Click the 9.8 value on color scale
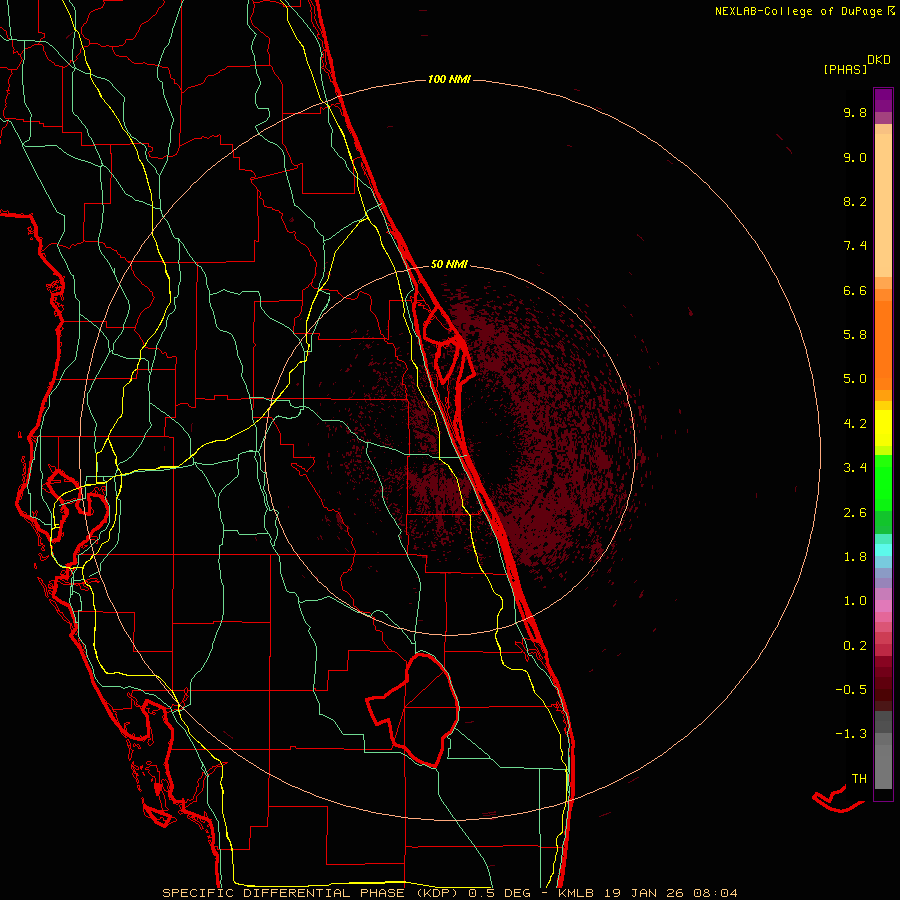900x900 pixels. pyautogui.click(x=855, y=112)
